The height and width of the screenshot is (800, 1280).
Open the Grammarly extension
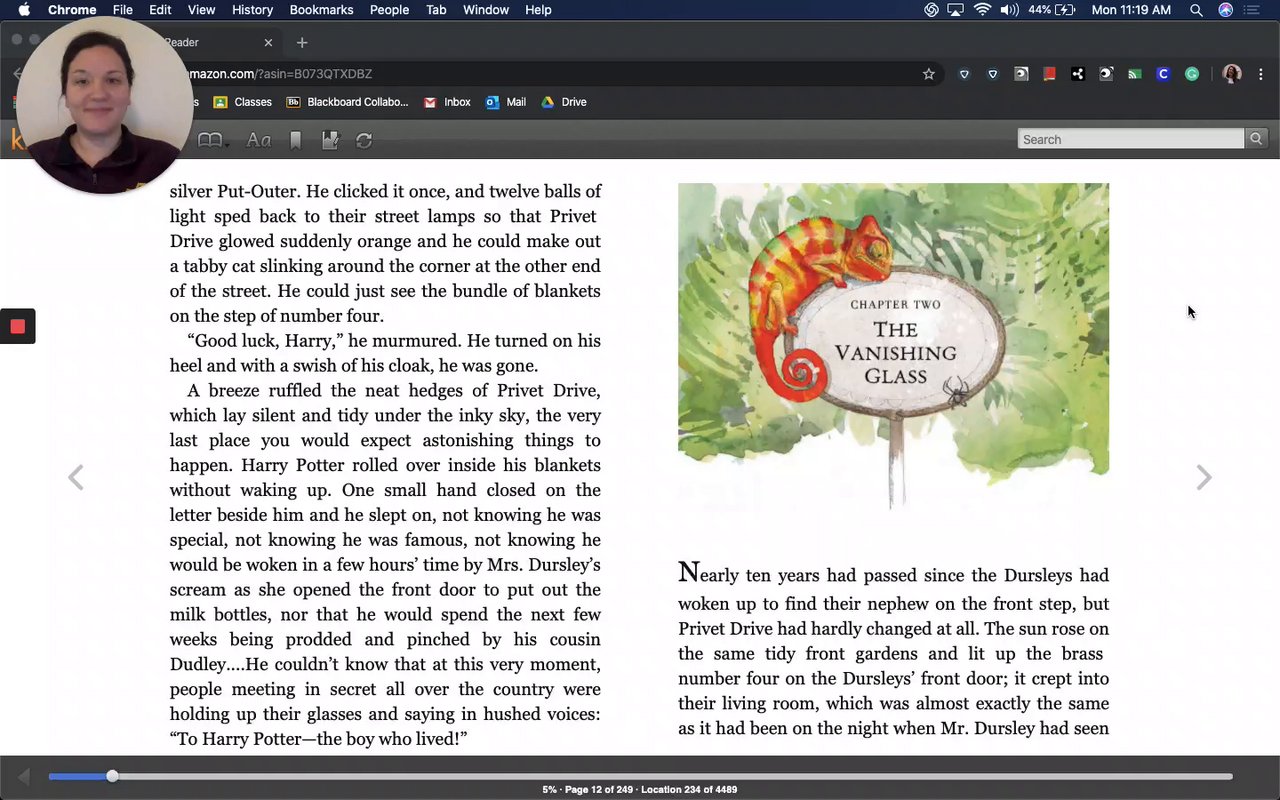[x=1191, y=74]
